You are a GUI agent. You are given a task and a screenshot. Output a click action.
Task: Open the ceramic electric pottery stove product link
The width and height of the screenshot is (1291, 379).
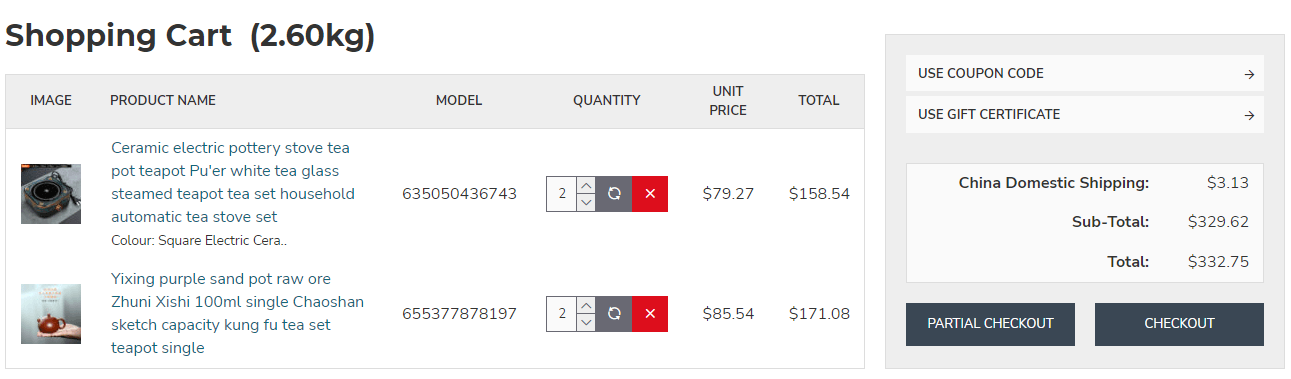[x=233, y=182]
